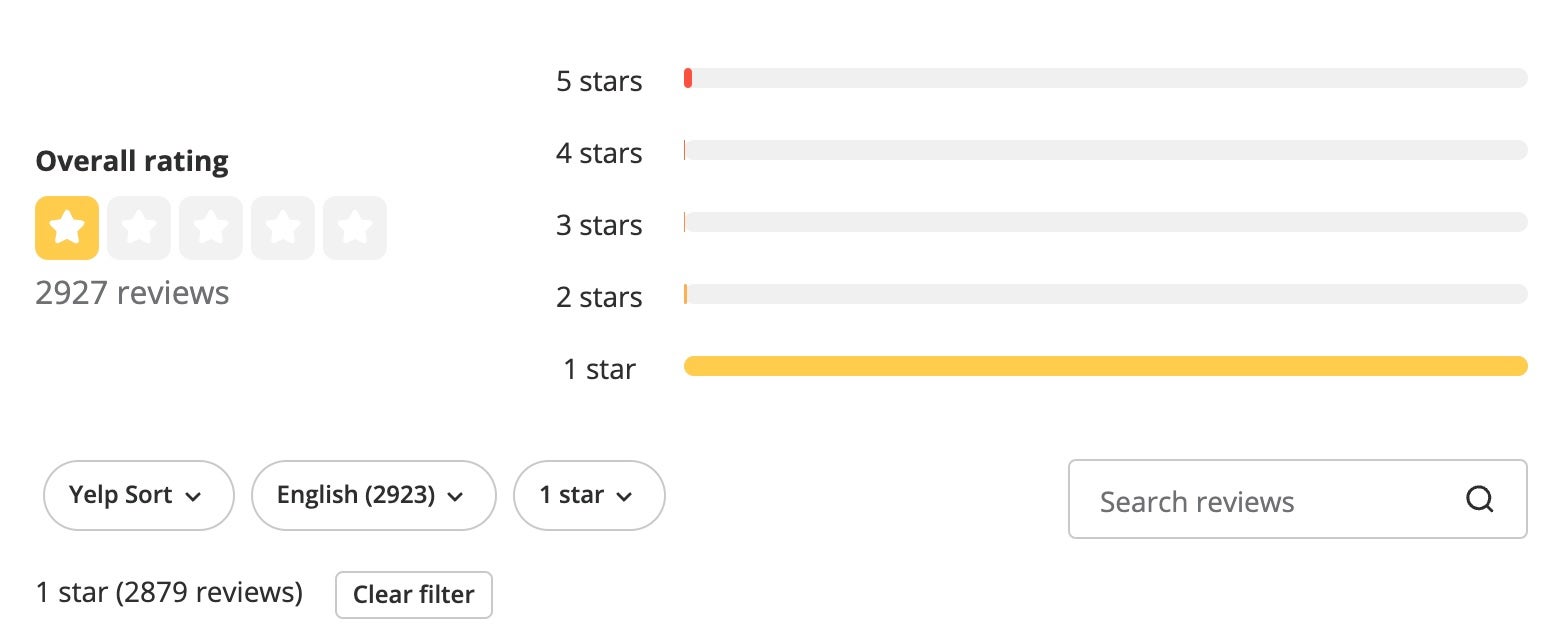This screenshot has height=642, width=1566.
Task: Select the 5 stars rating bar
Action: [x=1105, y=78]
